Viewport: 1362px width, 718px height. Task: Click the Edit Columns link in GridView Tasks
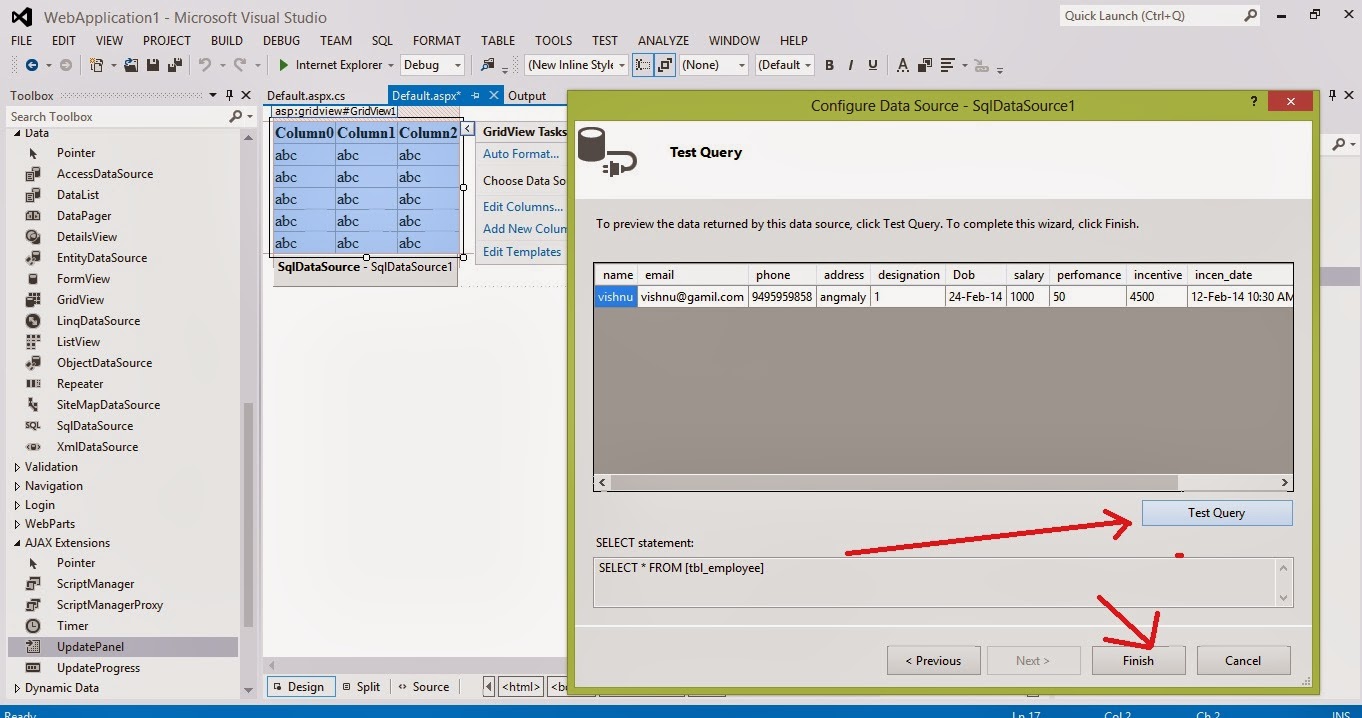pos(523,207)
